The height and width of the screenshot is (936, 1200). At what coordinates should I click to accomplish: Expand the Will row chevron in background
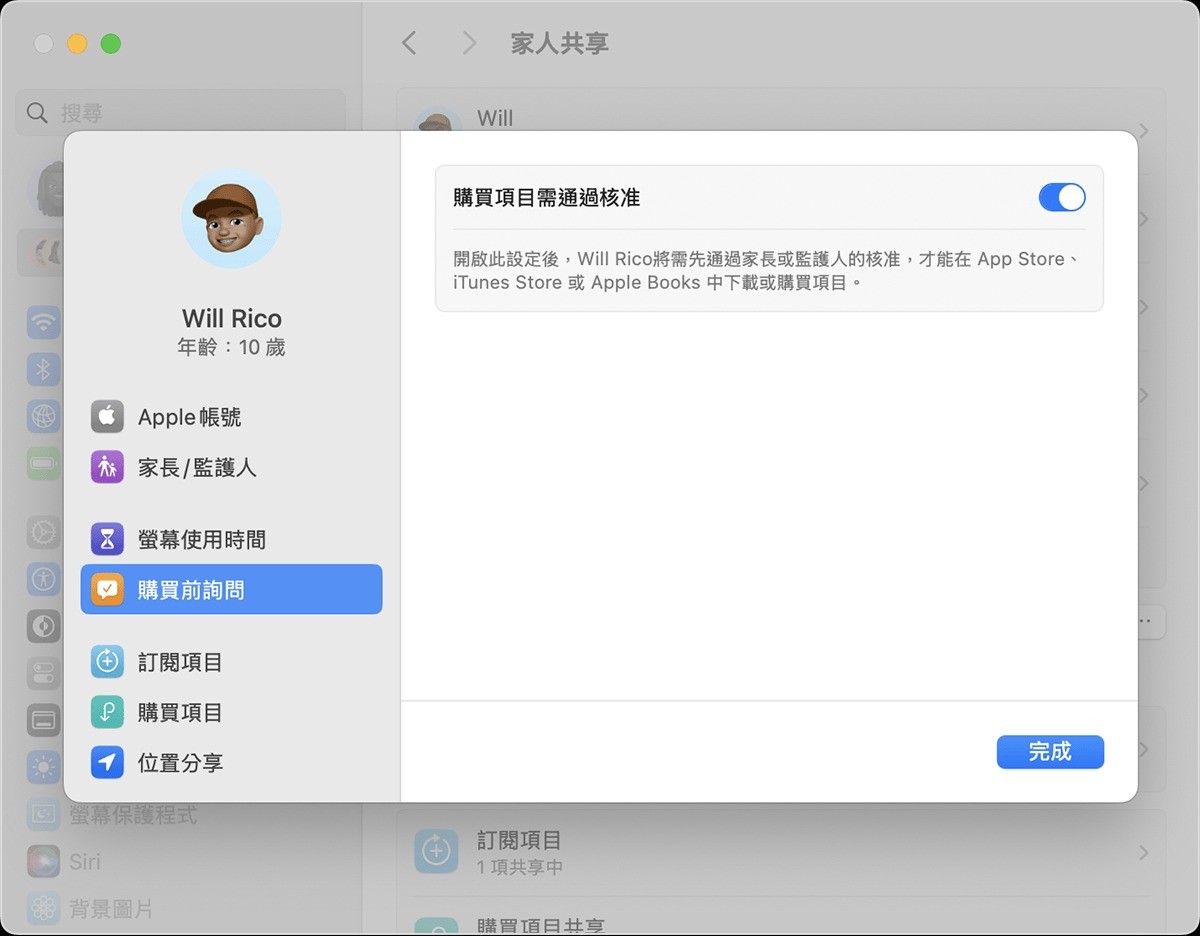[x=1143, y=130]
